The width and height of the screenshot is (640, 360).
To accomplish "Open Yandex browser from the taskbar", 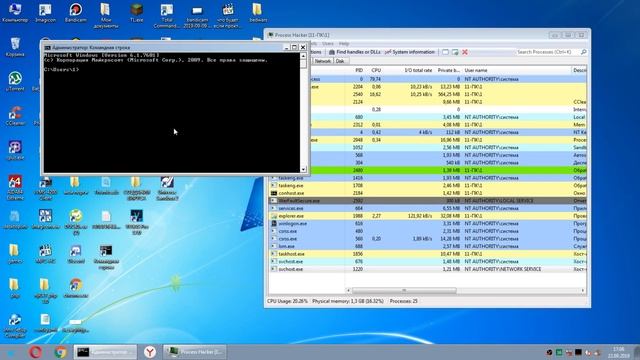I will pos(150,352).
